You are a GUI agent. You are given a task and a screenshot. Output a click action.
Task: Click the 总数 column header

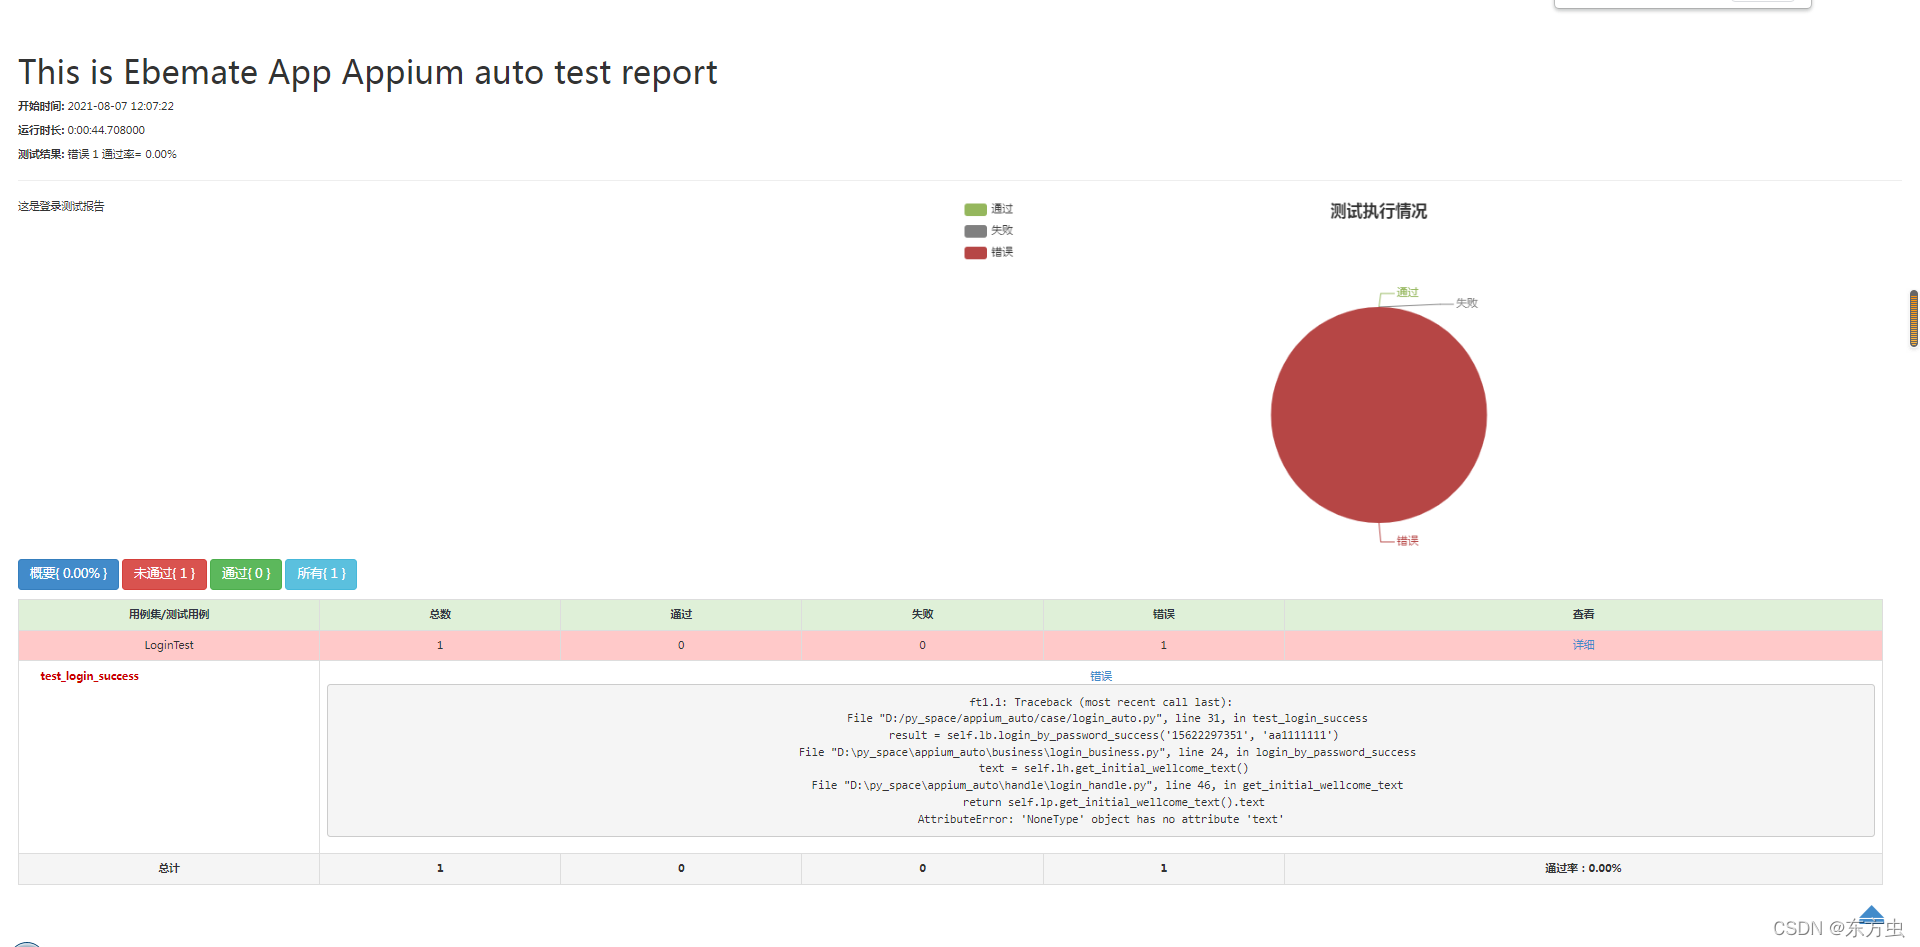pyautogui.click(x=440, y=614)
